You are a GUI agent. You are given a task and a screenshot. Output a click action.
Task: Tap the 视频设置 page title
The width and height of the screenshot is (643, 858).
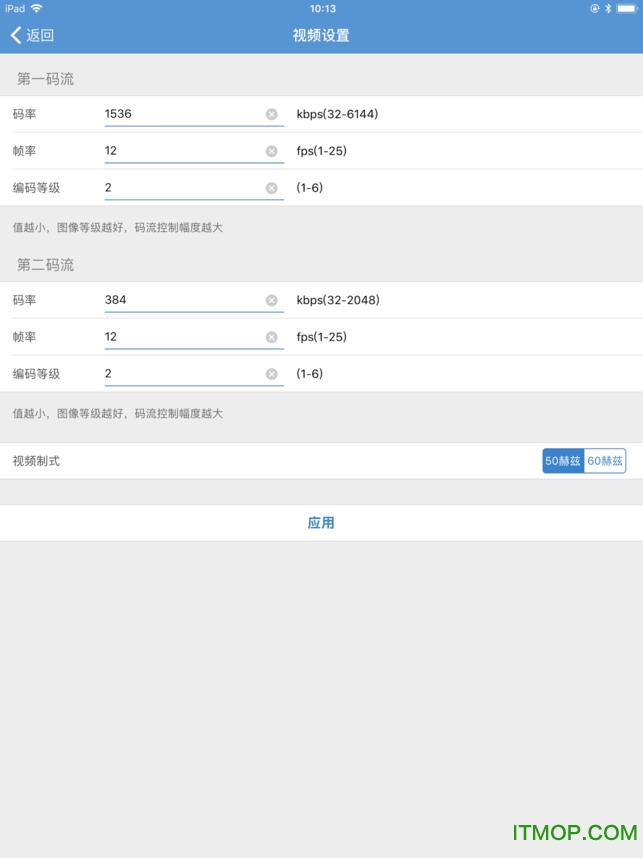(321, 36)
